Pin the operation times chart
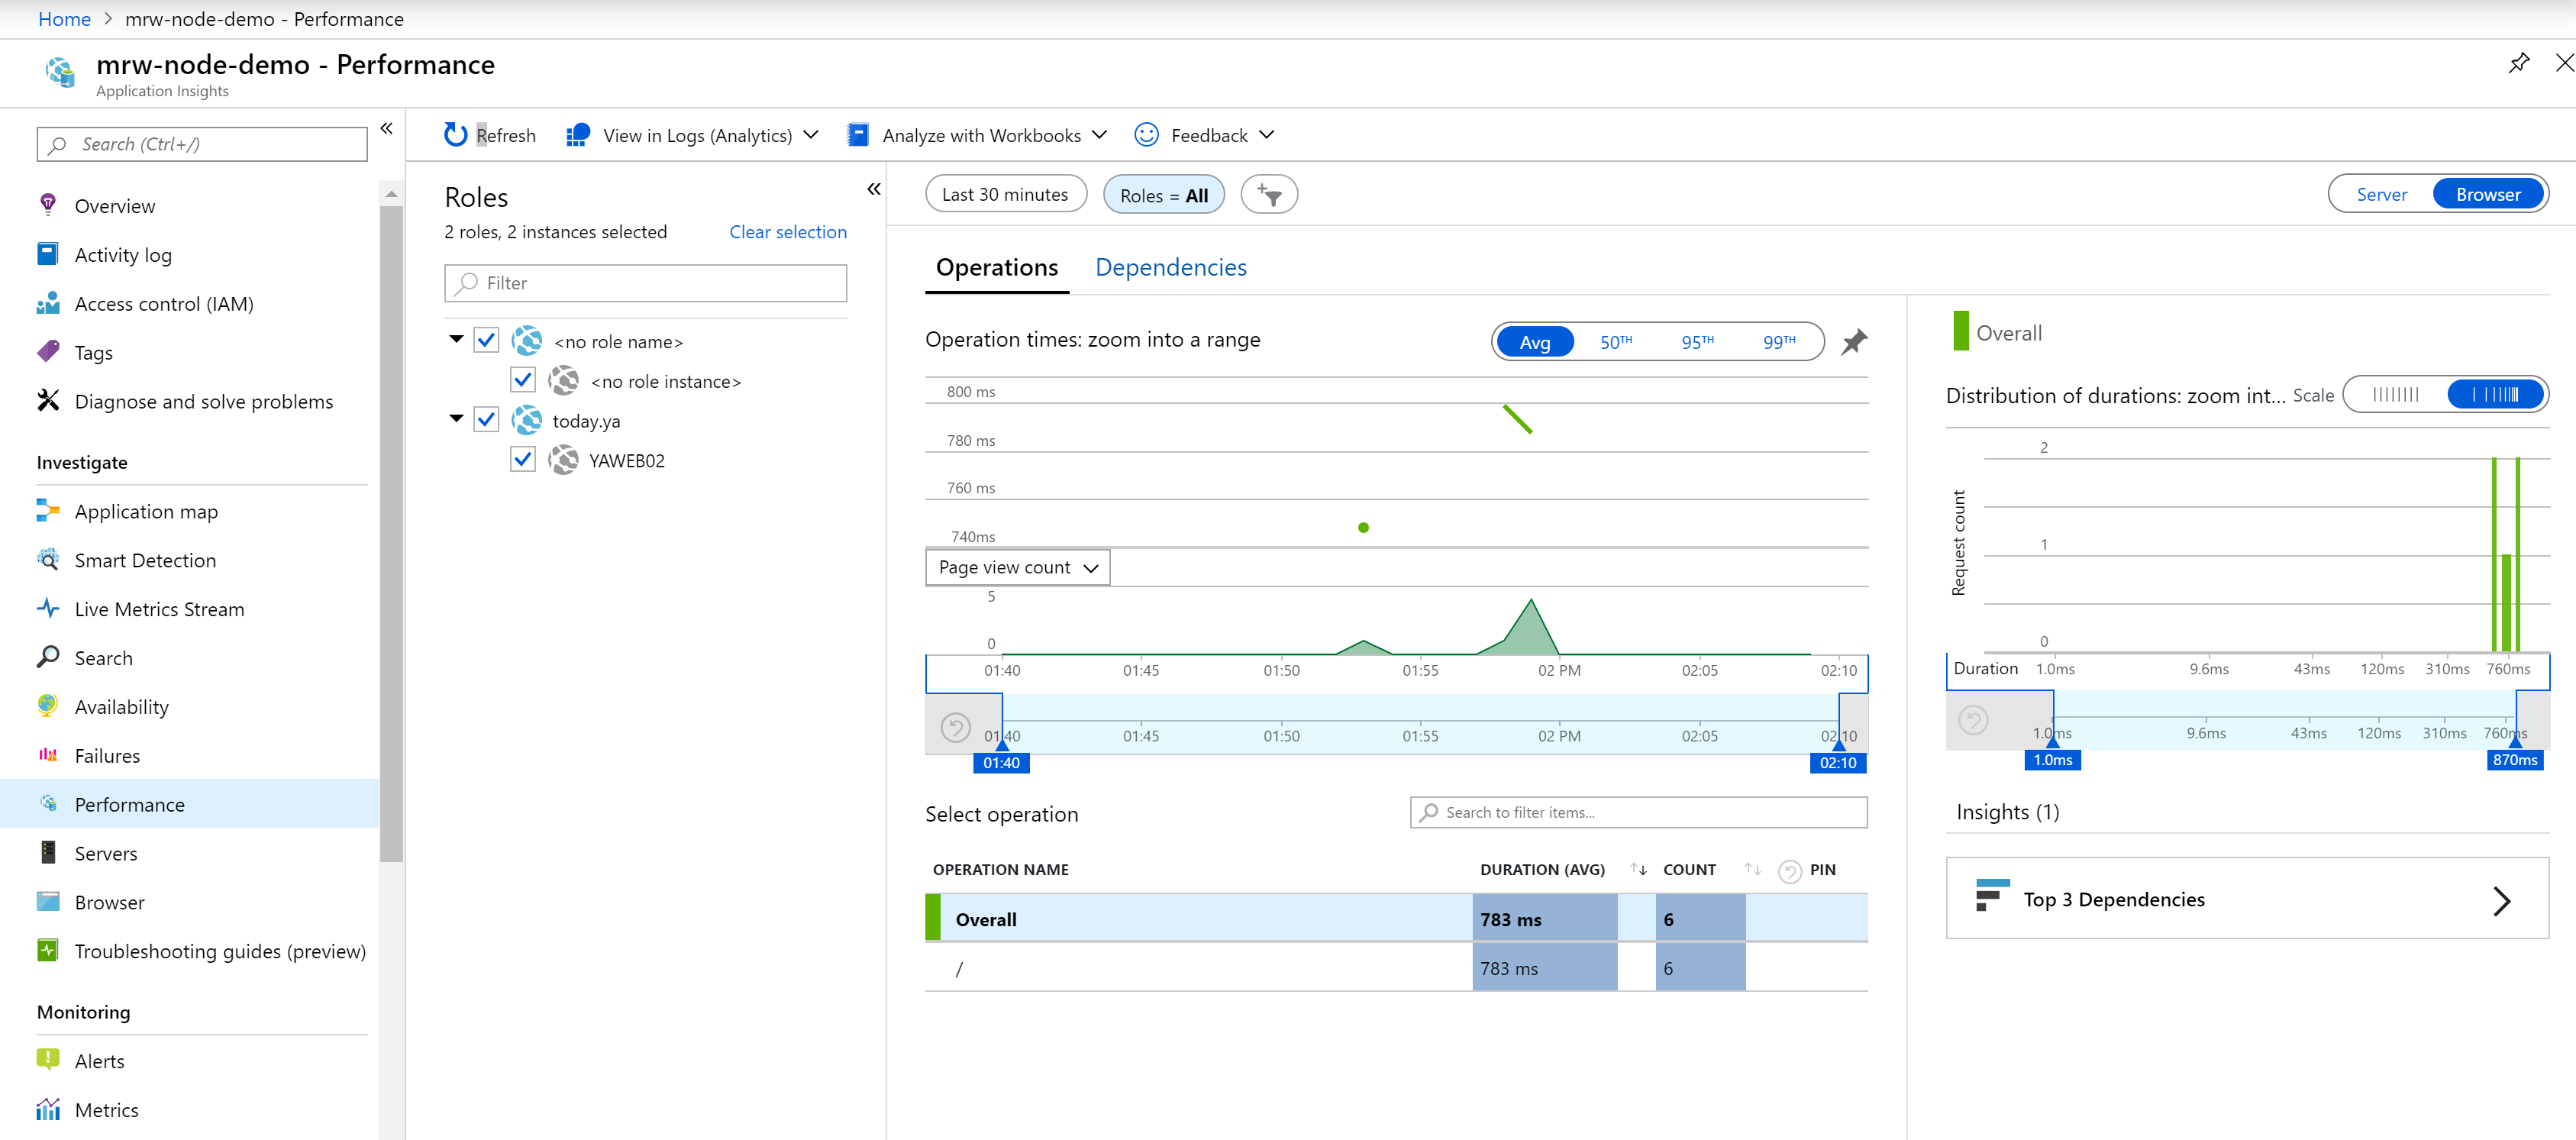The image size is (2576, 1140). click(1854, 341)
